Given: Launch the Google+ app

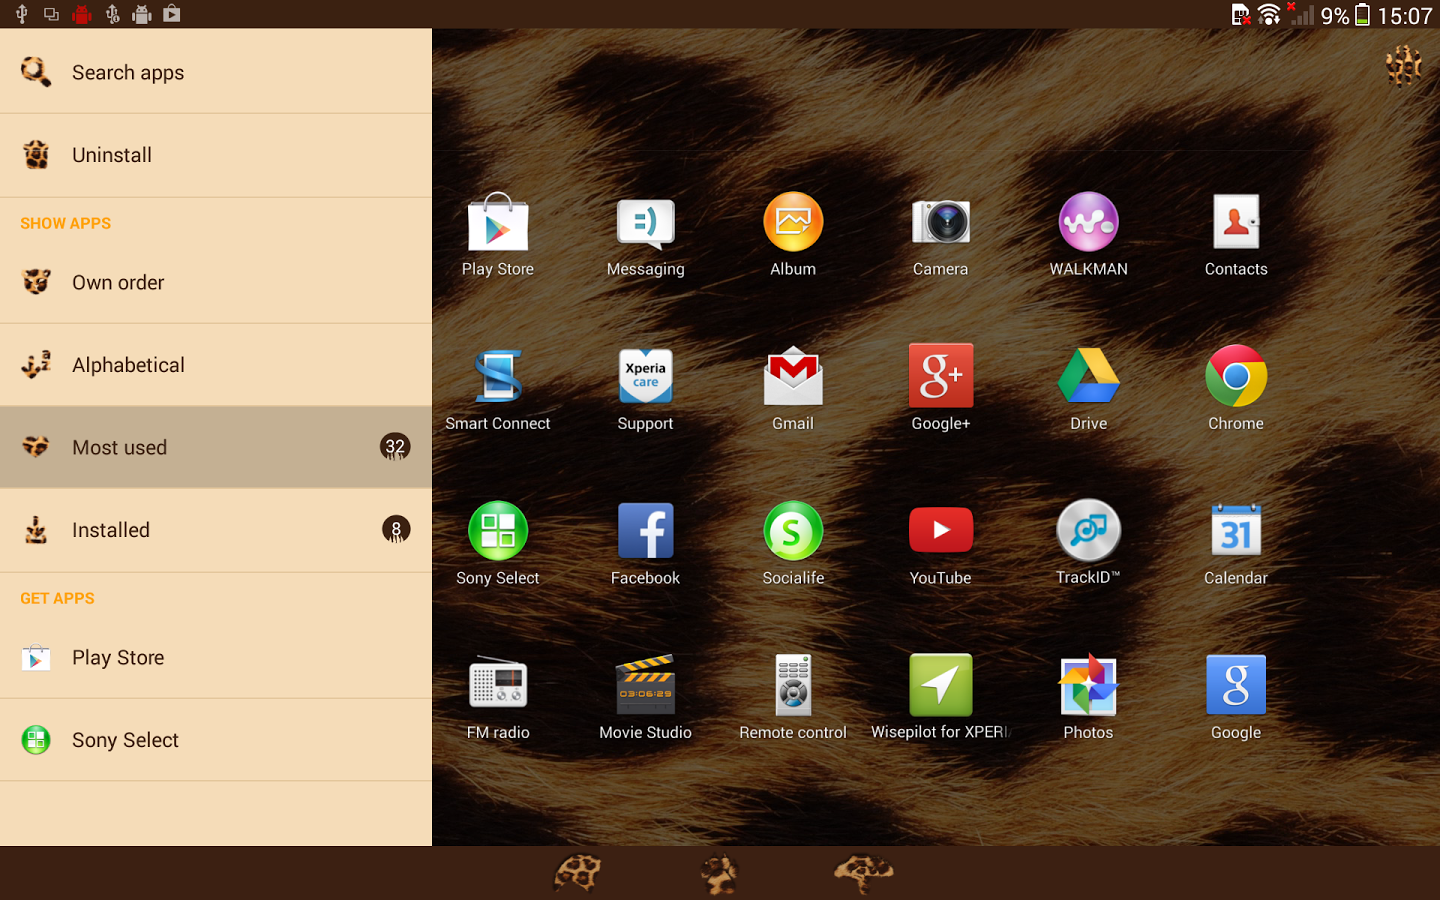Looking at the screenshot, I should [940, 389].
